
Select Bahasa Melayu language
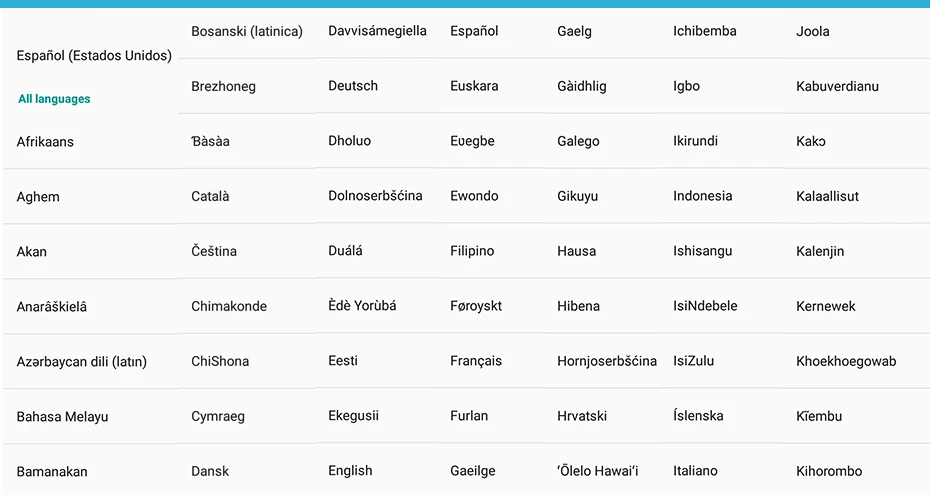(x=62, y=417)
